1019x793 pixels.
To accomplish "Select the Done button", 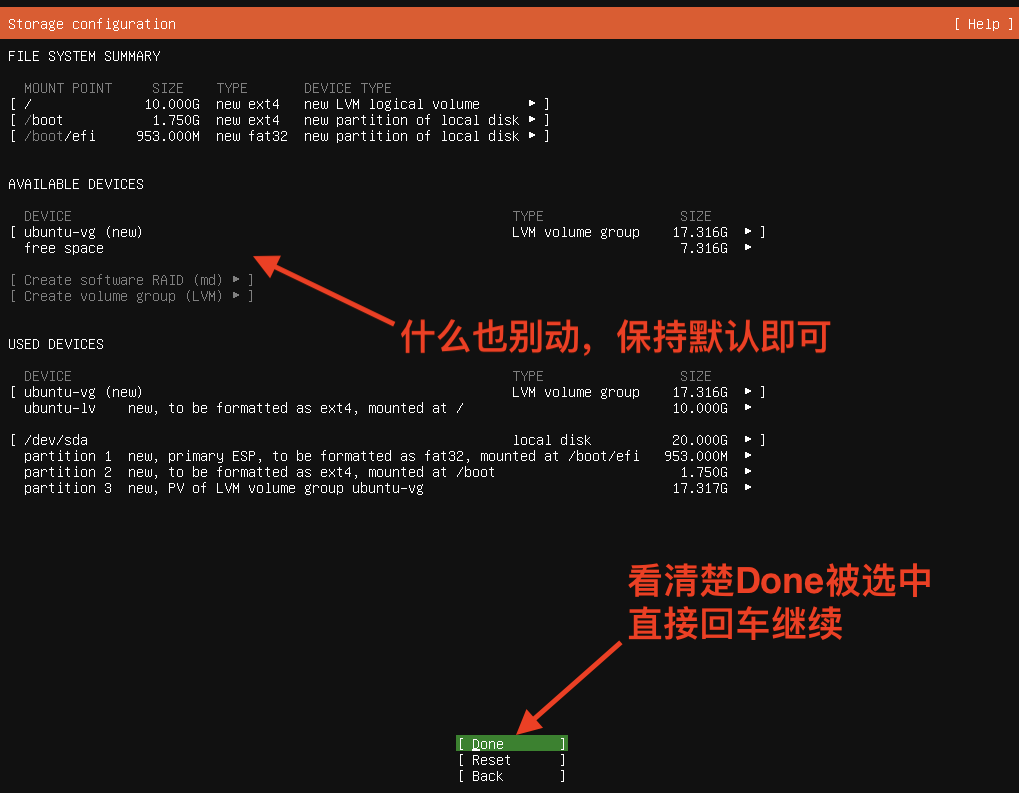I will pos(512,744).
